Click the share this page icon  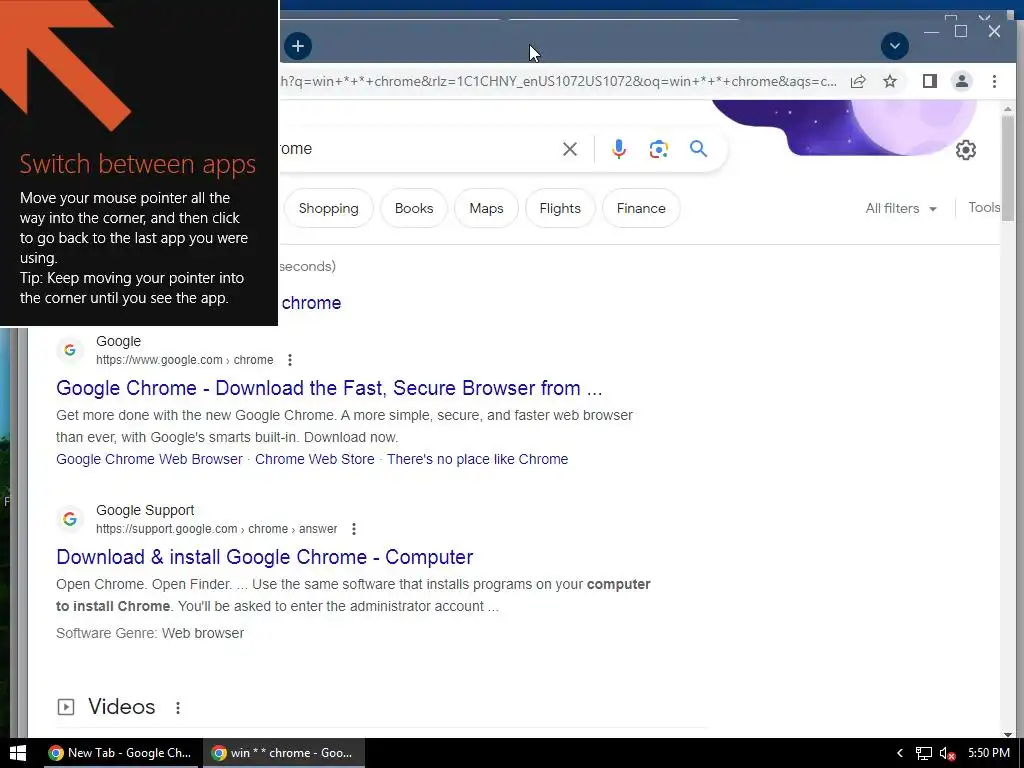coord(858,82)
